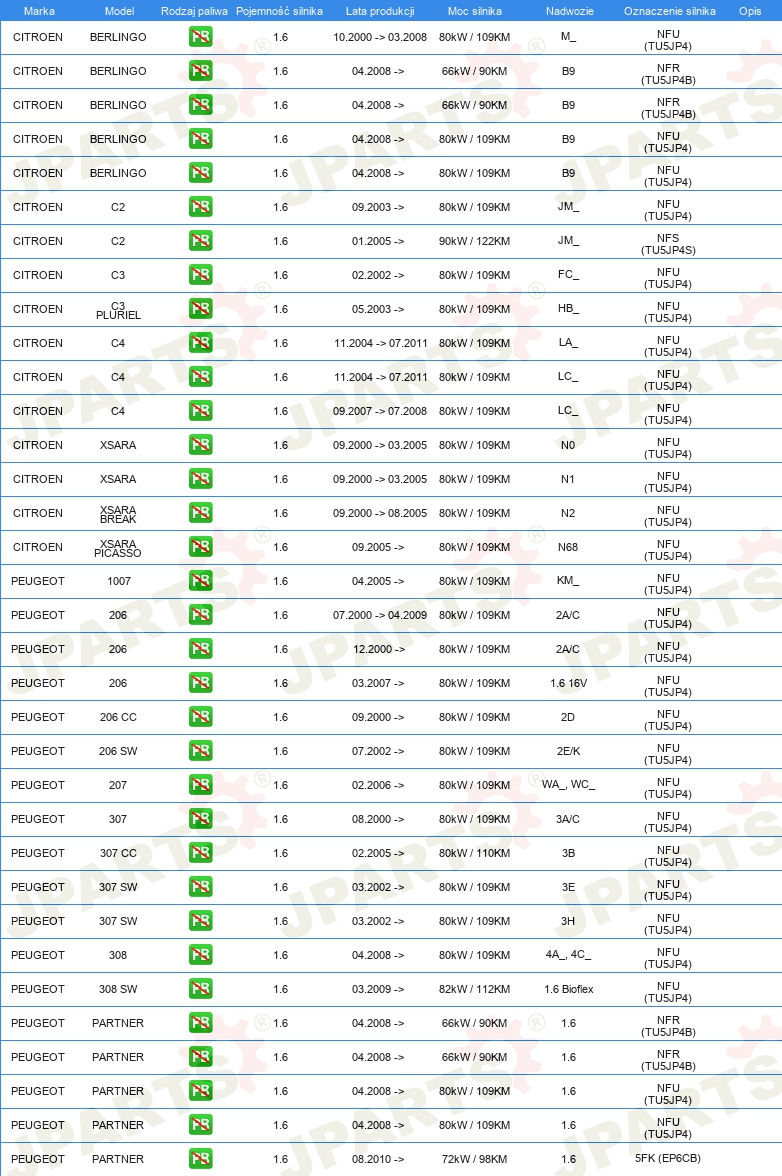
Task: Select the WA_, WC_ body code
Action: click(x=568, y=784)
